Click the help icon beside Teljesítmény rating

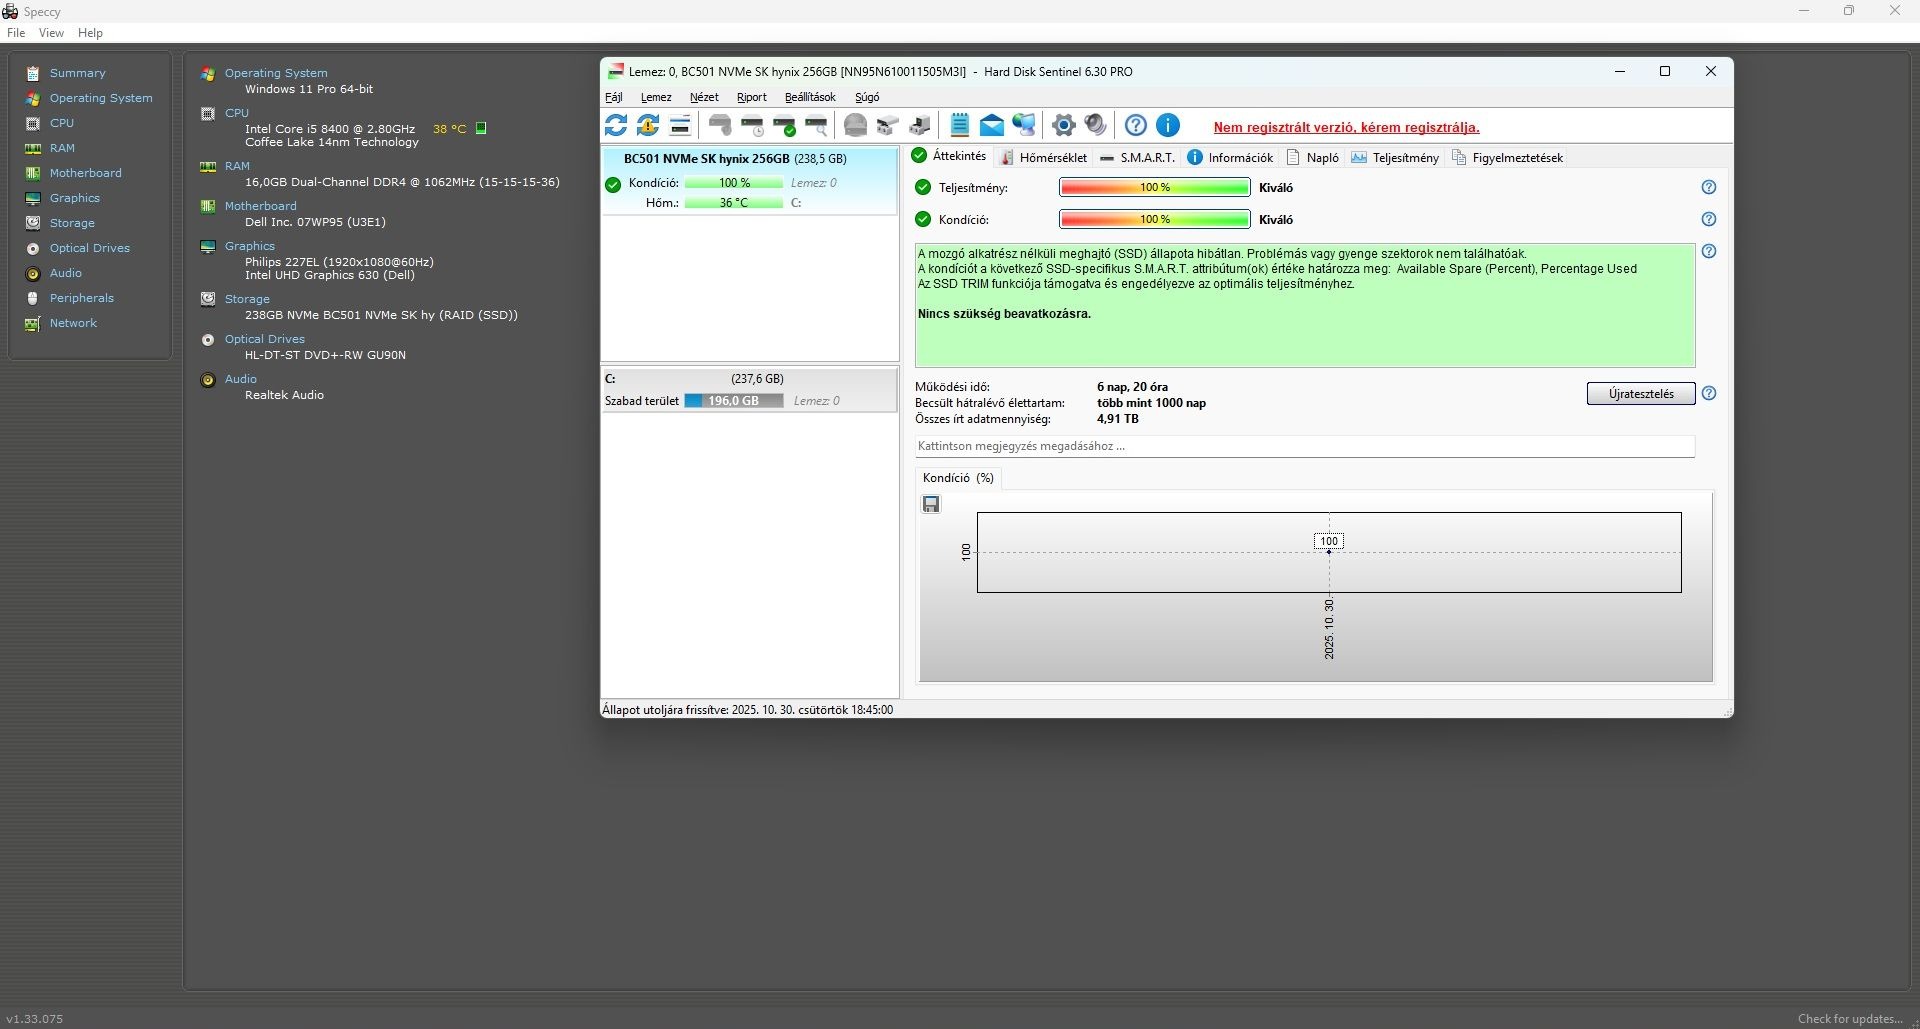pos(1709,187)
